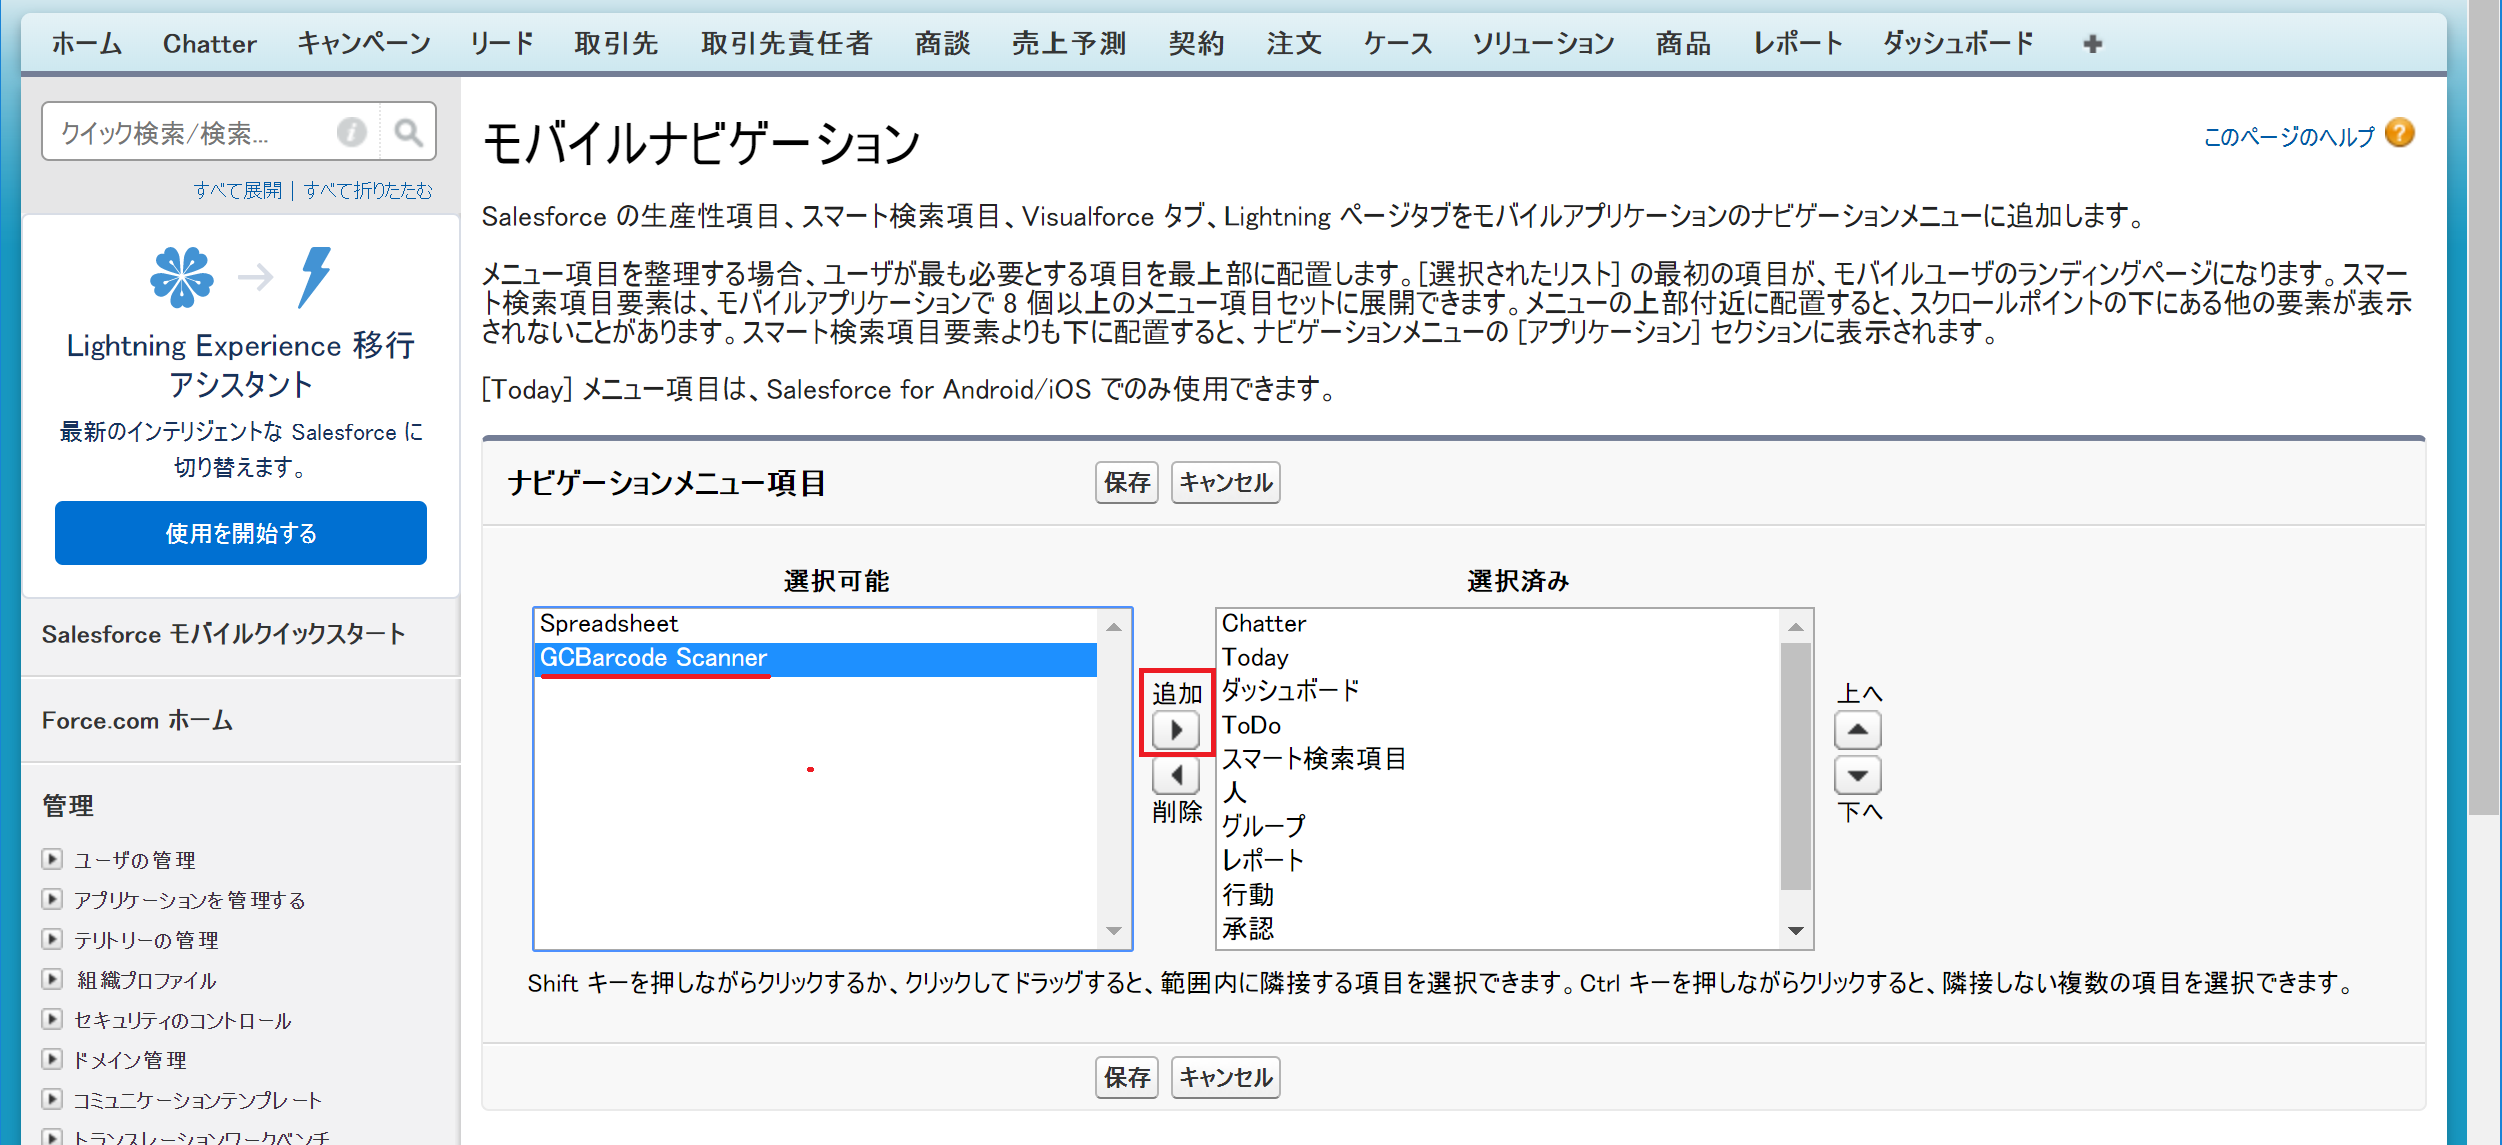The width and height of the screenshot is (2502, 1145).
Task: Select 人 in the 選択済み list
Action: (x=1498, y=793)
